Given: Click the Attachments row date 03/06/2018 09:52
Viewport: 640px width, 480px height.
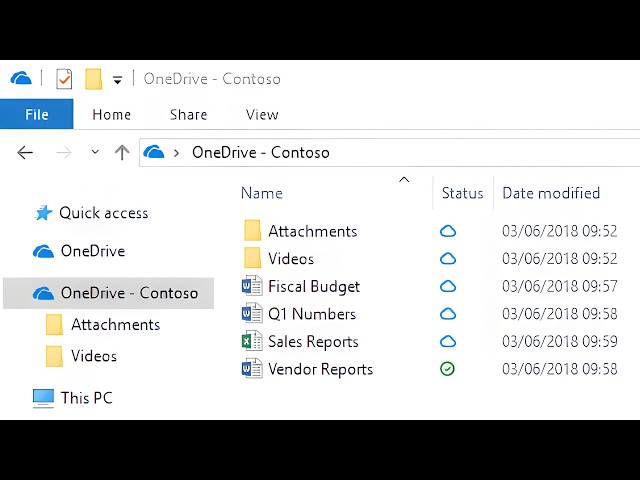Looking at the screenshot, I should point(560,231).
